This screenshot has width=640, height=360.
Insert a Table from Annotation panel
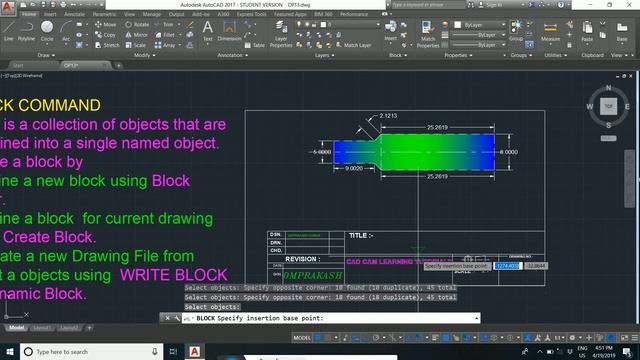click(x=255, y=45)
